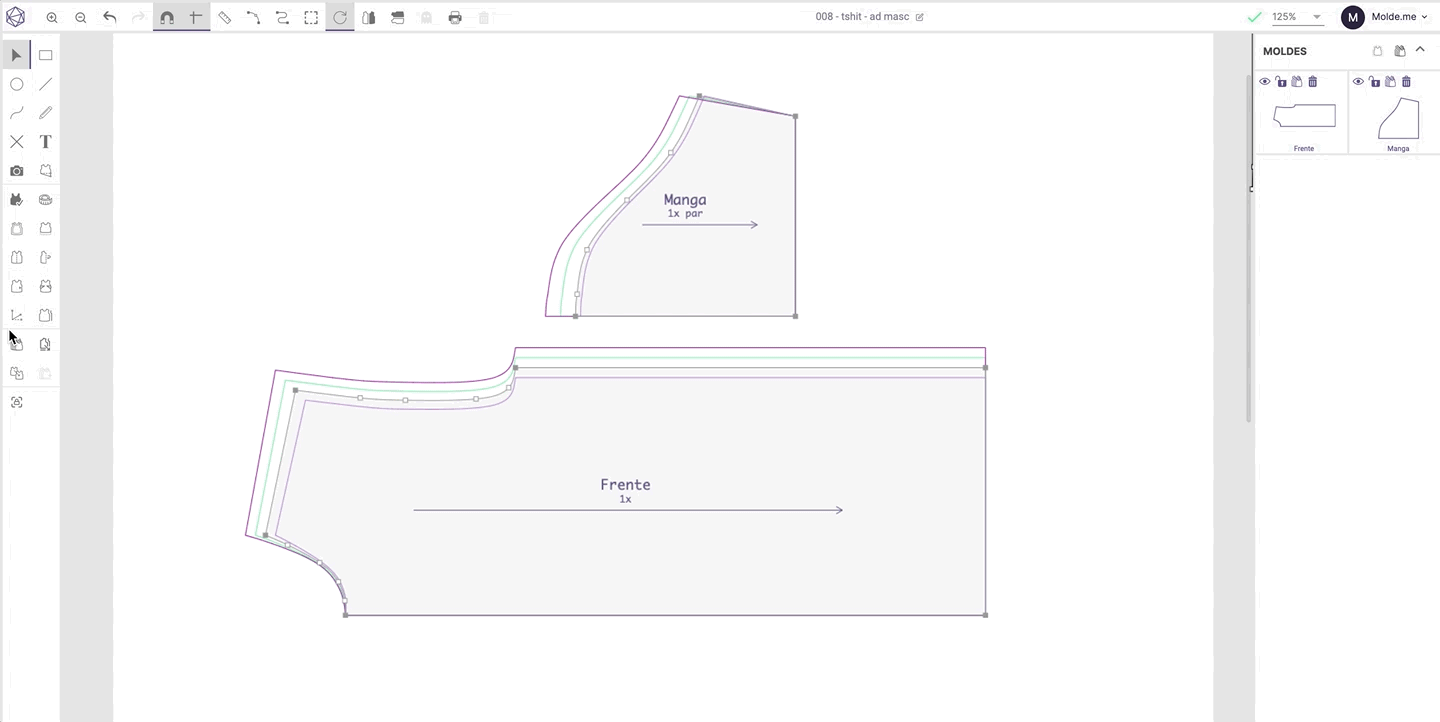Pick the pencil freehand tool
This screenshot has height=722, width=1440.
tap(45, 113)
